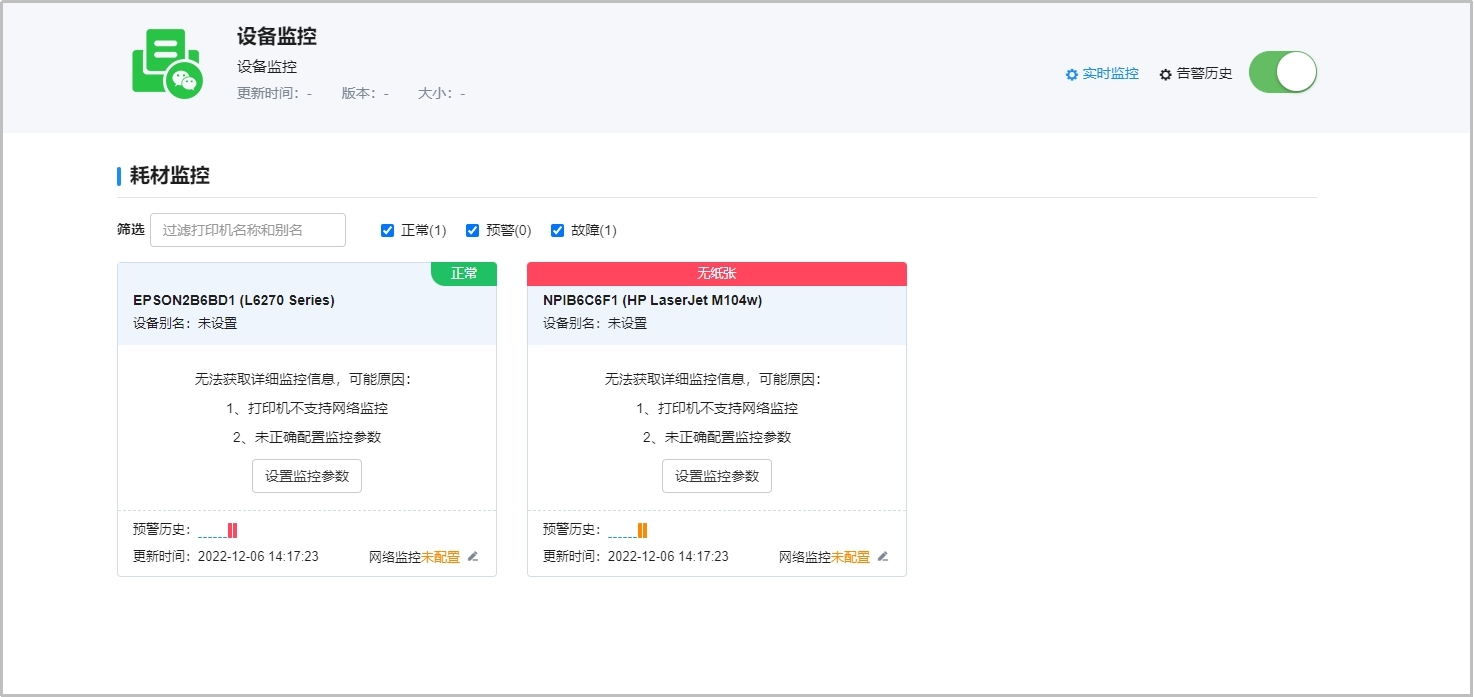Click 设置监控参数 button on HP LaserJet card
This screenshot has width=1474, height=697.
(717, 476)
